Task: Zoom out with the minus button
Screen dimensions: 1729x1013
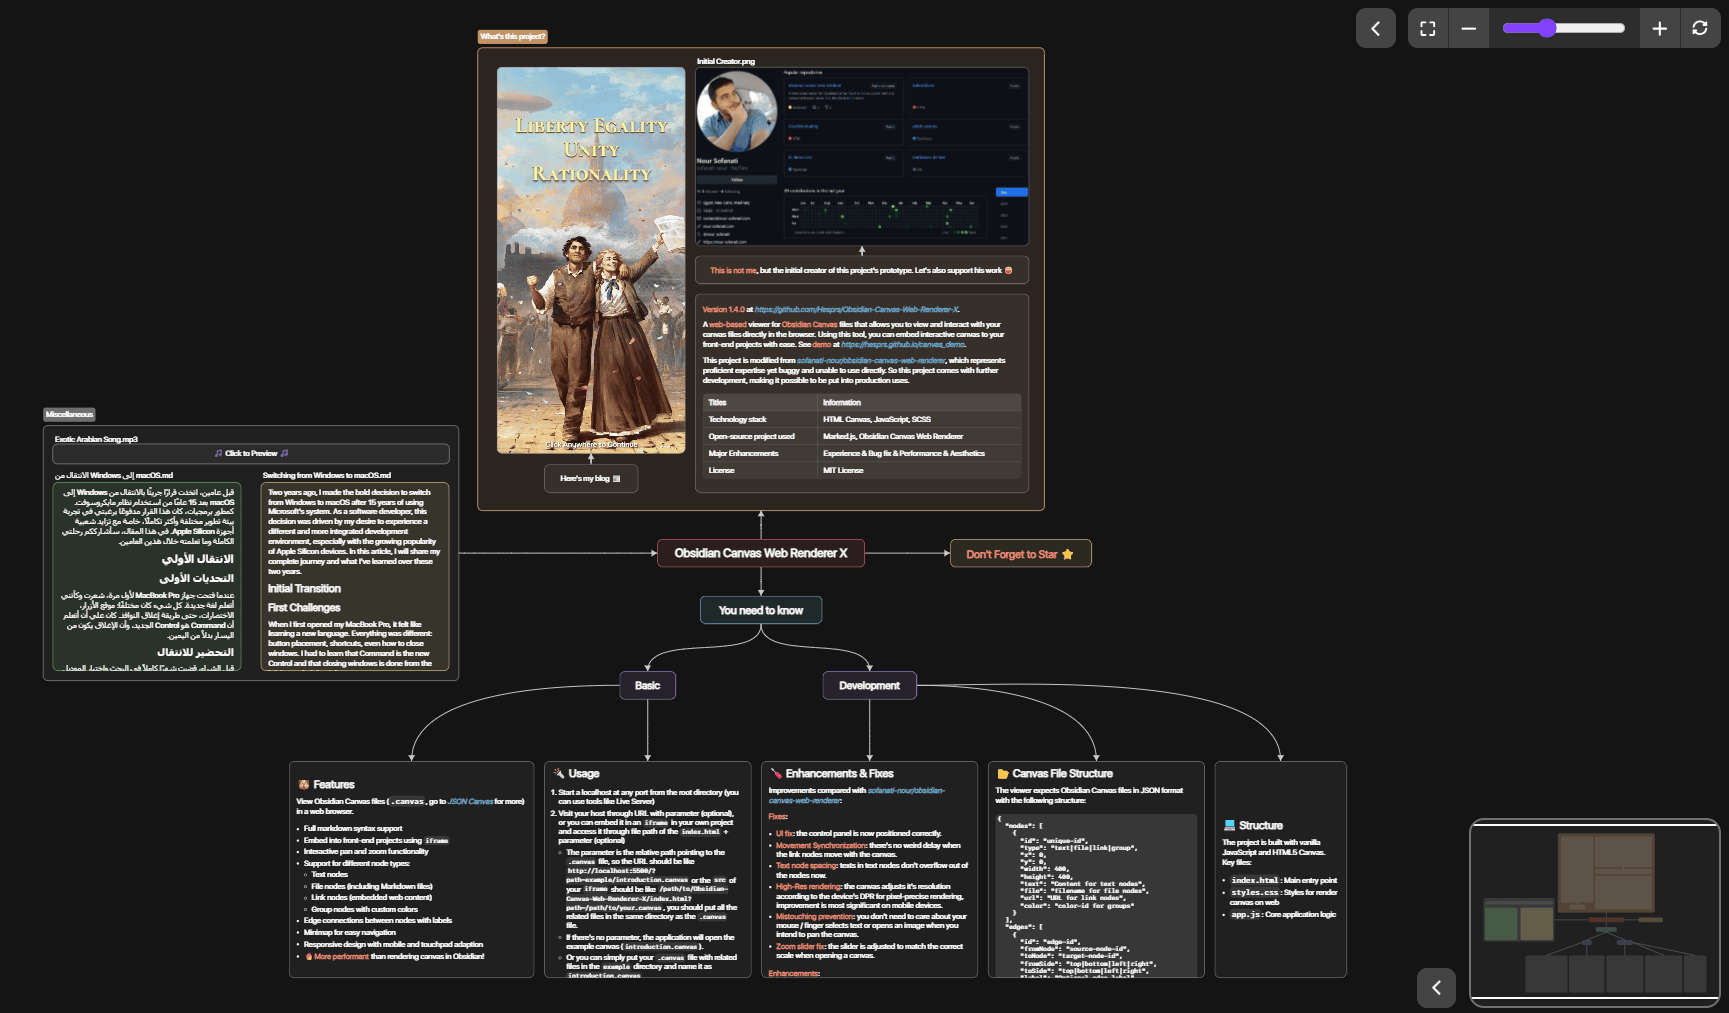Action: (1468, 28)
